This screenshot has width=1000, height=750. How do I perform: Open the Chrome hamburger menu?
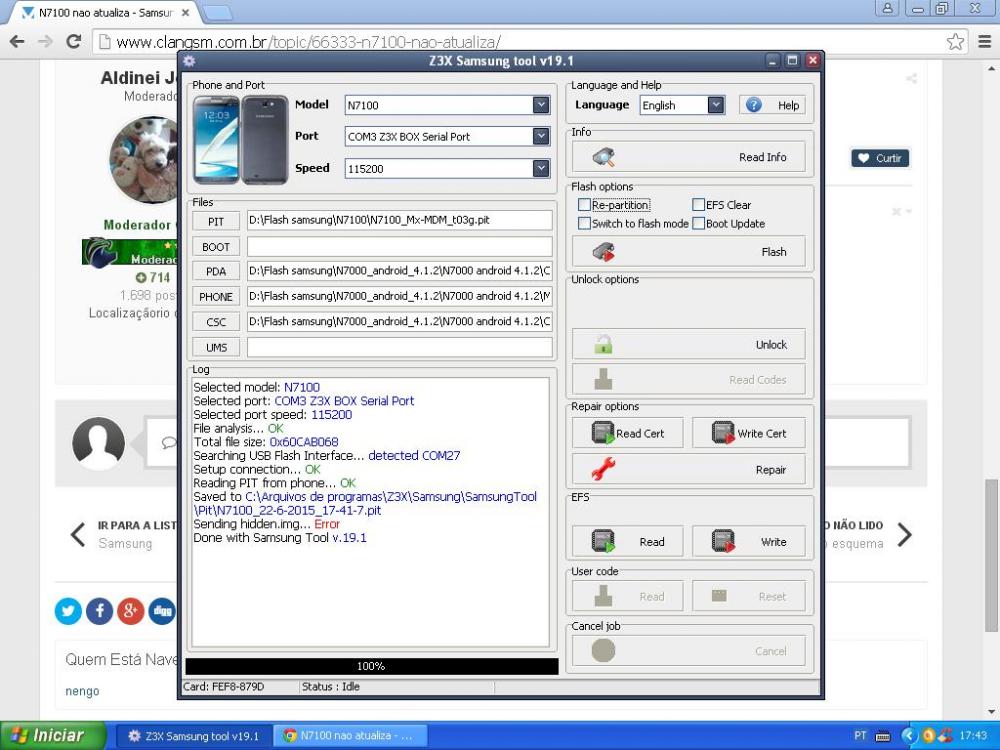point(985,42)
